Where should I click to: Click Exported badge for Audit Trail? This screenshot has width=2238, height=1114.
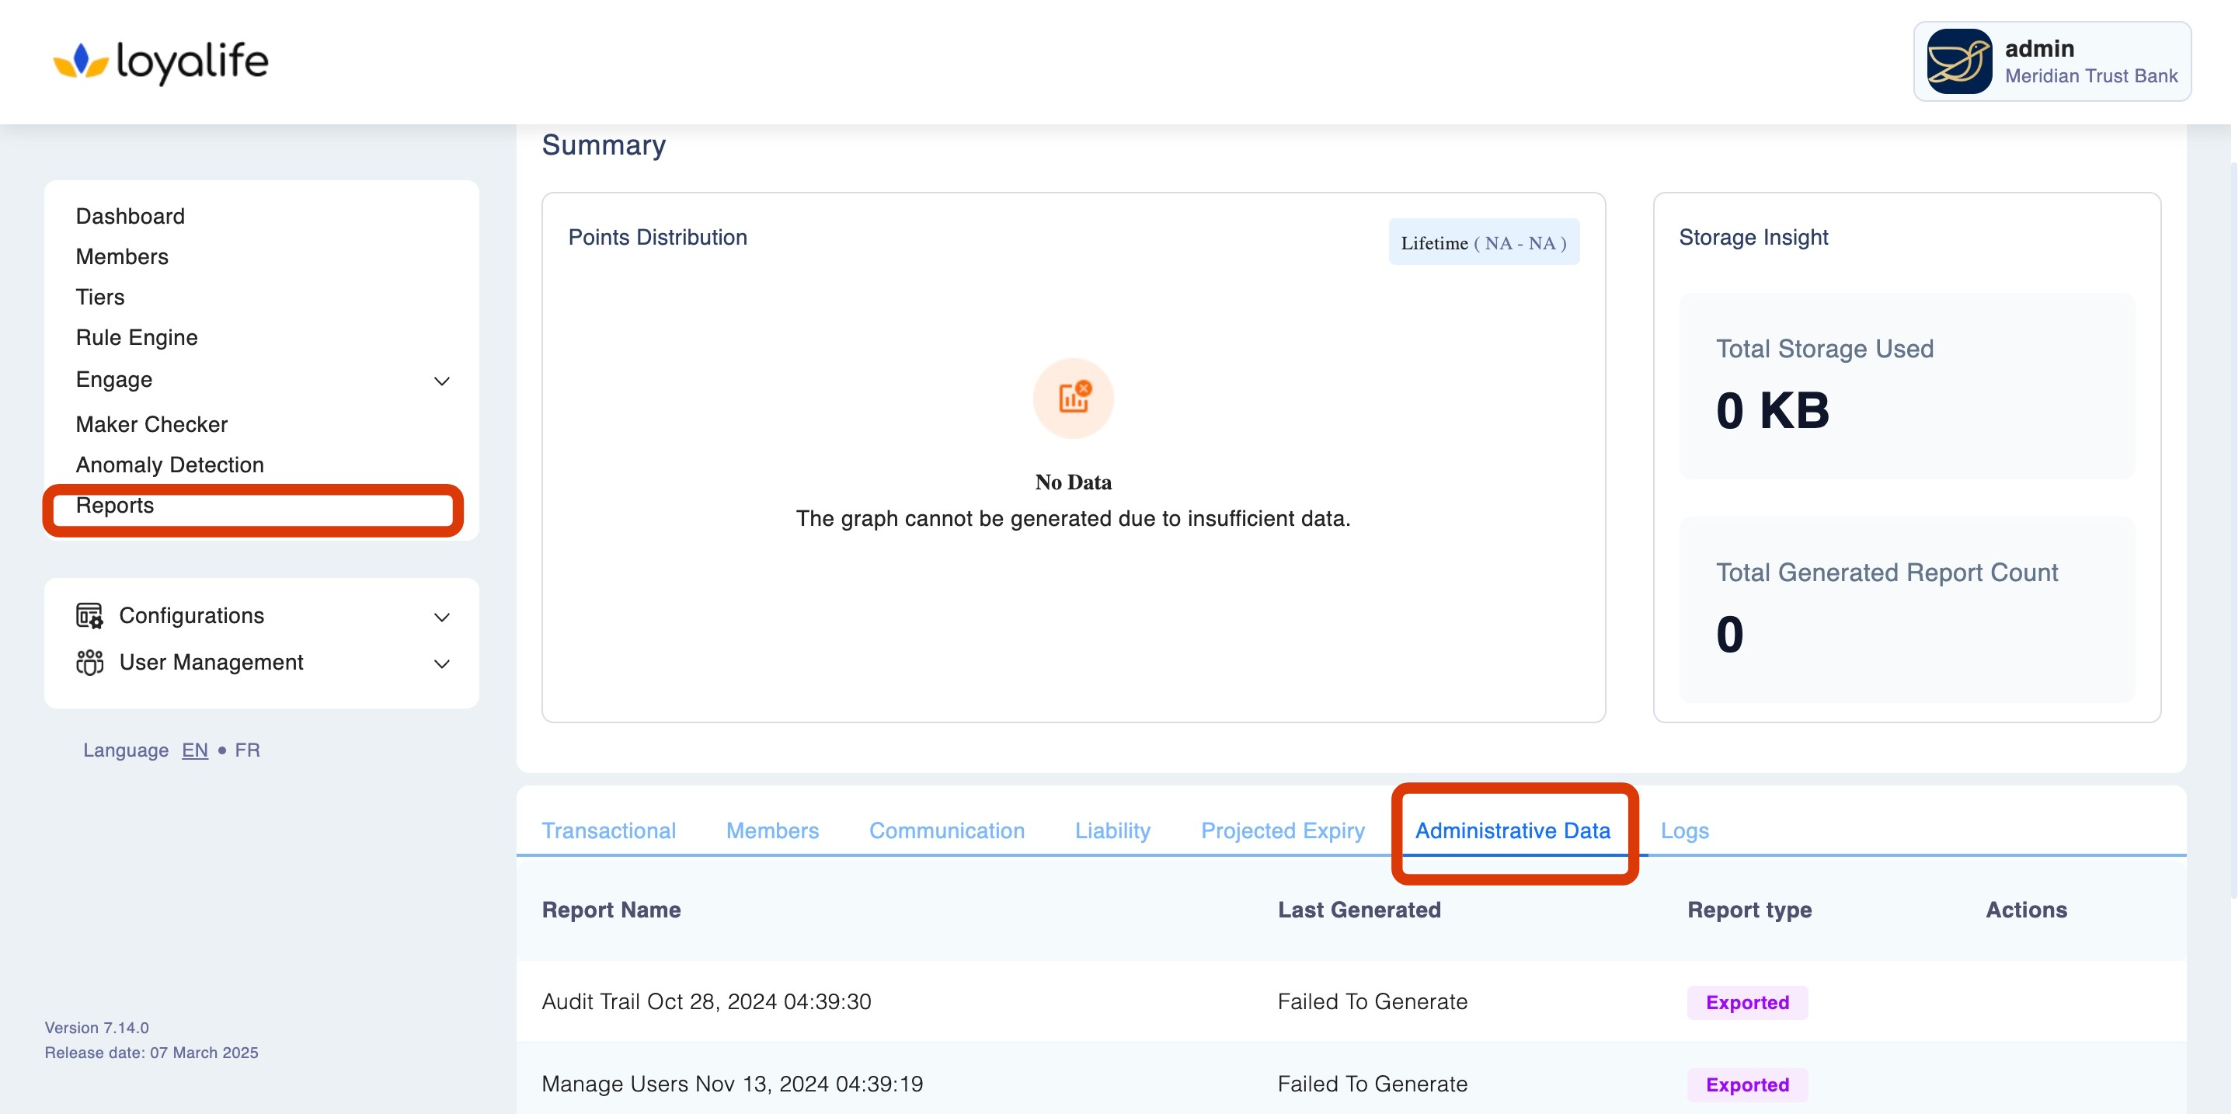click(1746, 1002)
